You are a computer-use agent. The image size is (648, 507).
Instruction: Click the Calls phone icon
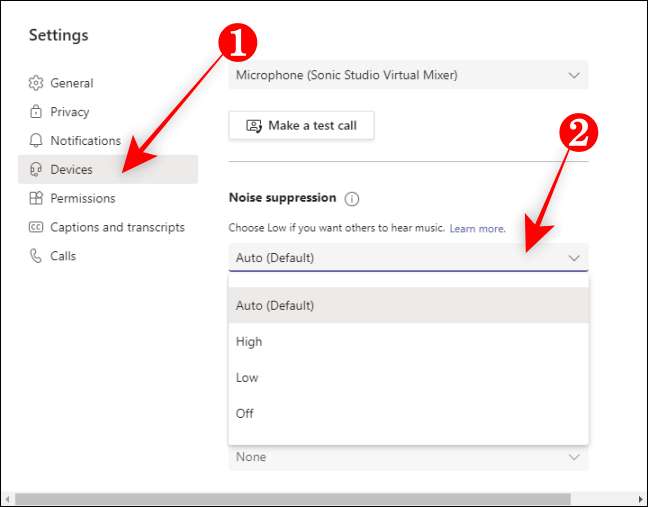click(x=36, y=256)
